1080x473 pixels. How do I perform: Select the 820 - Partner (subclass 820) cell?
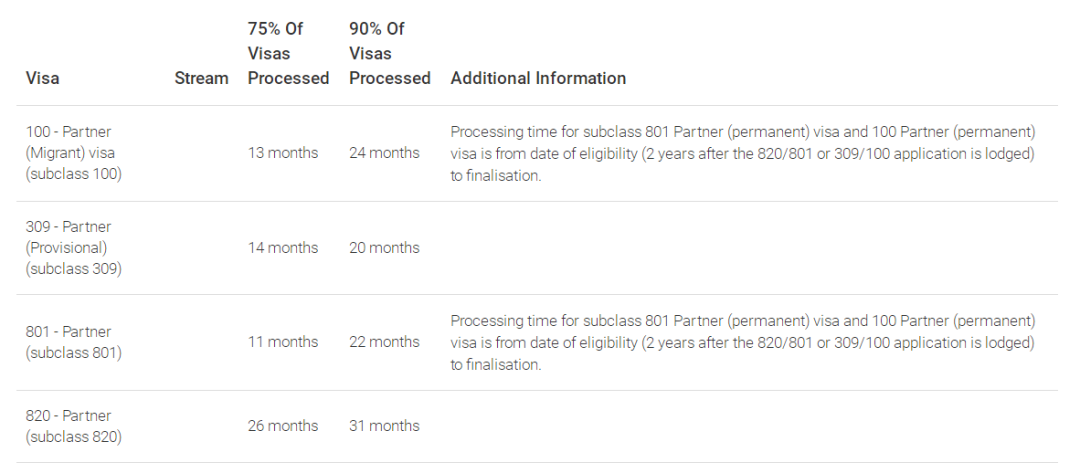[x=74, y=426]
